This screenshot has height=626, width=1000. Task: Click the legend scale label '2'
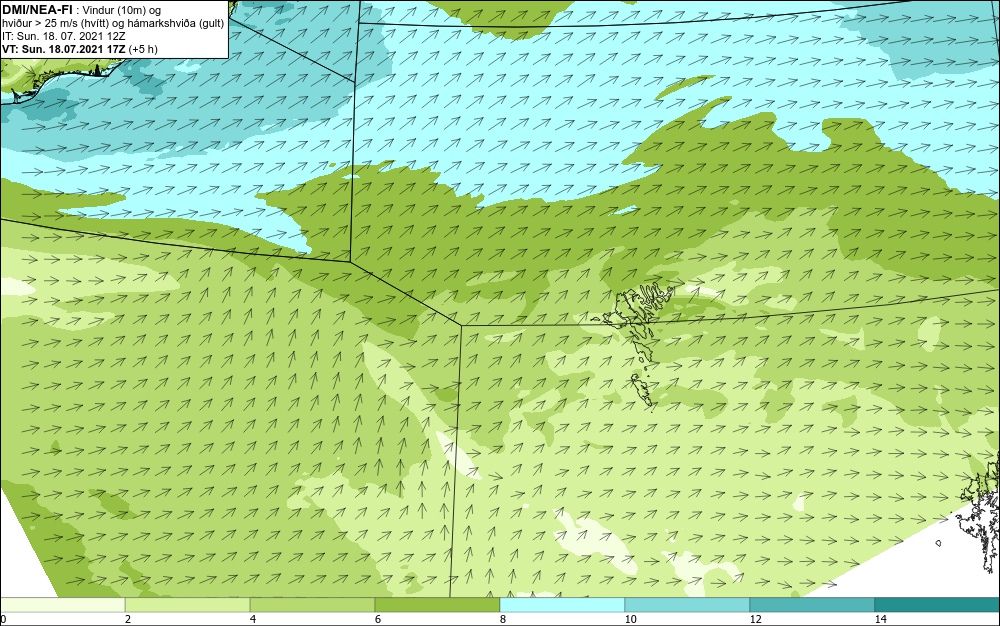[128, 619]
